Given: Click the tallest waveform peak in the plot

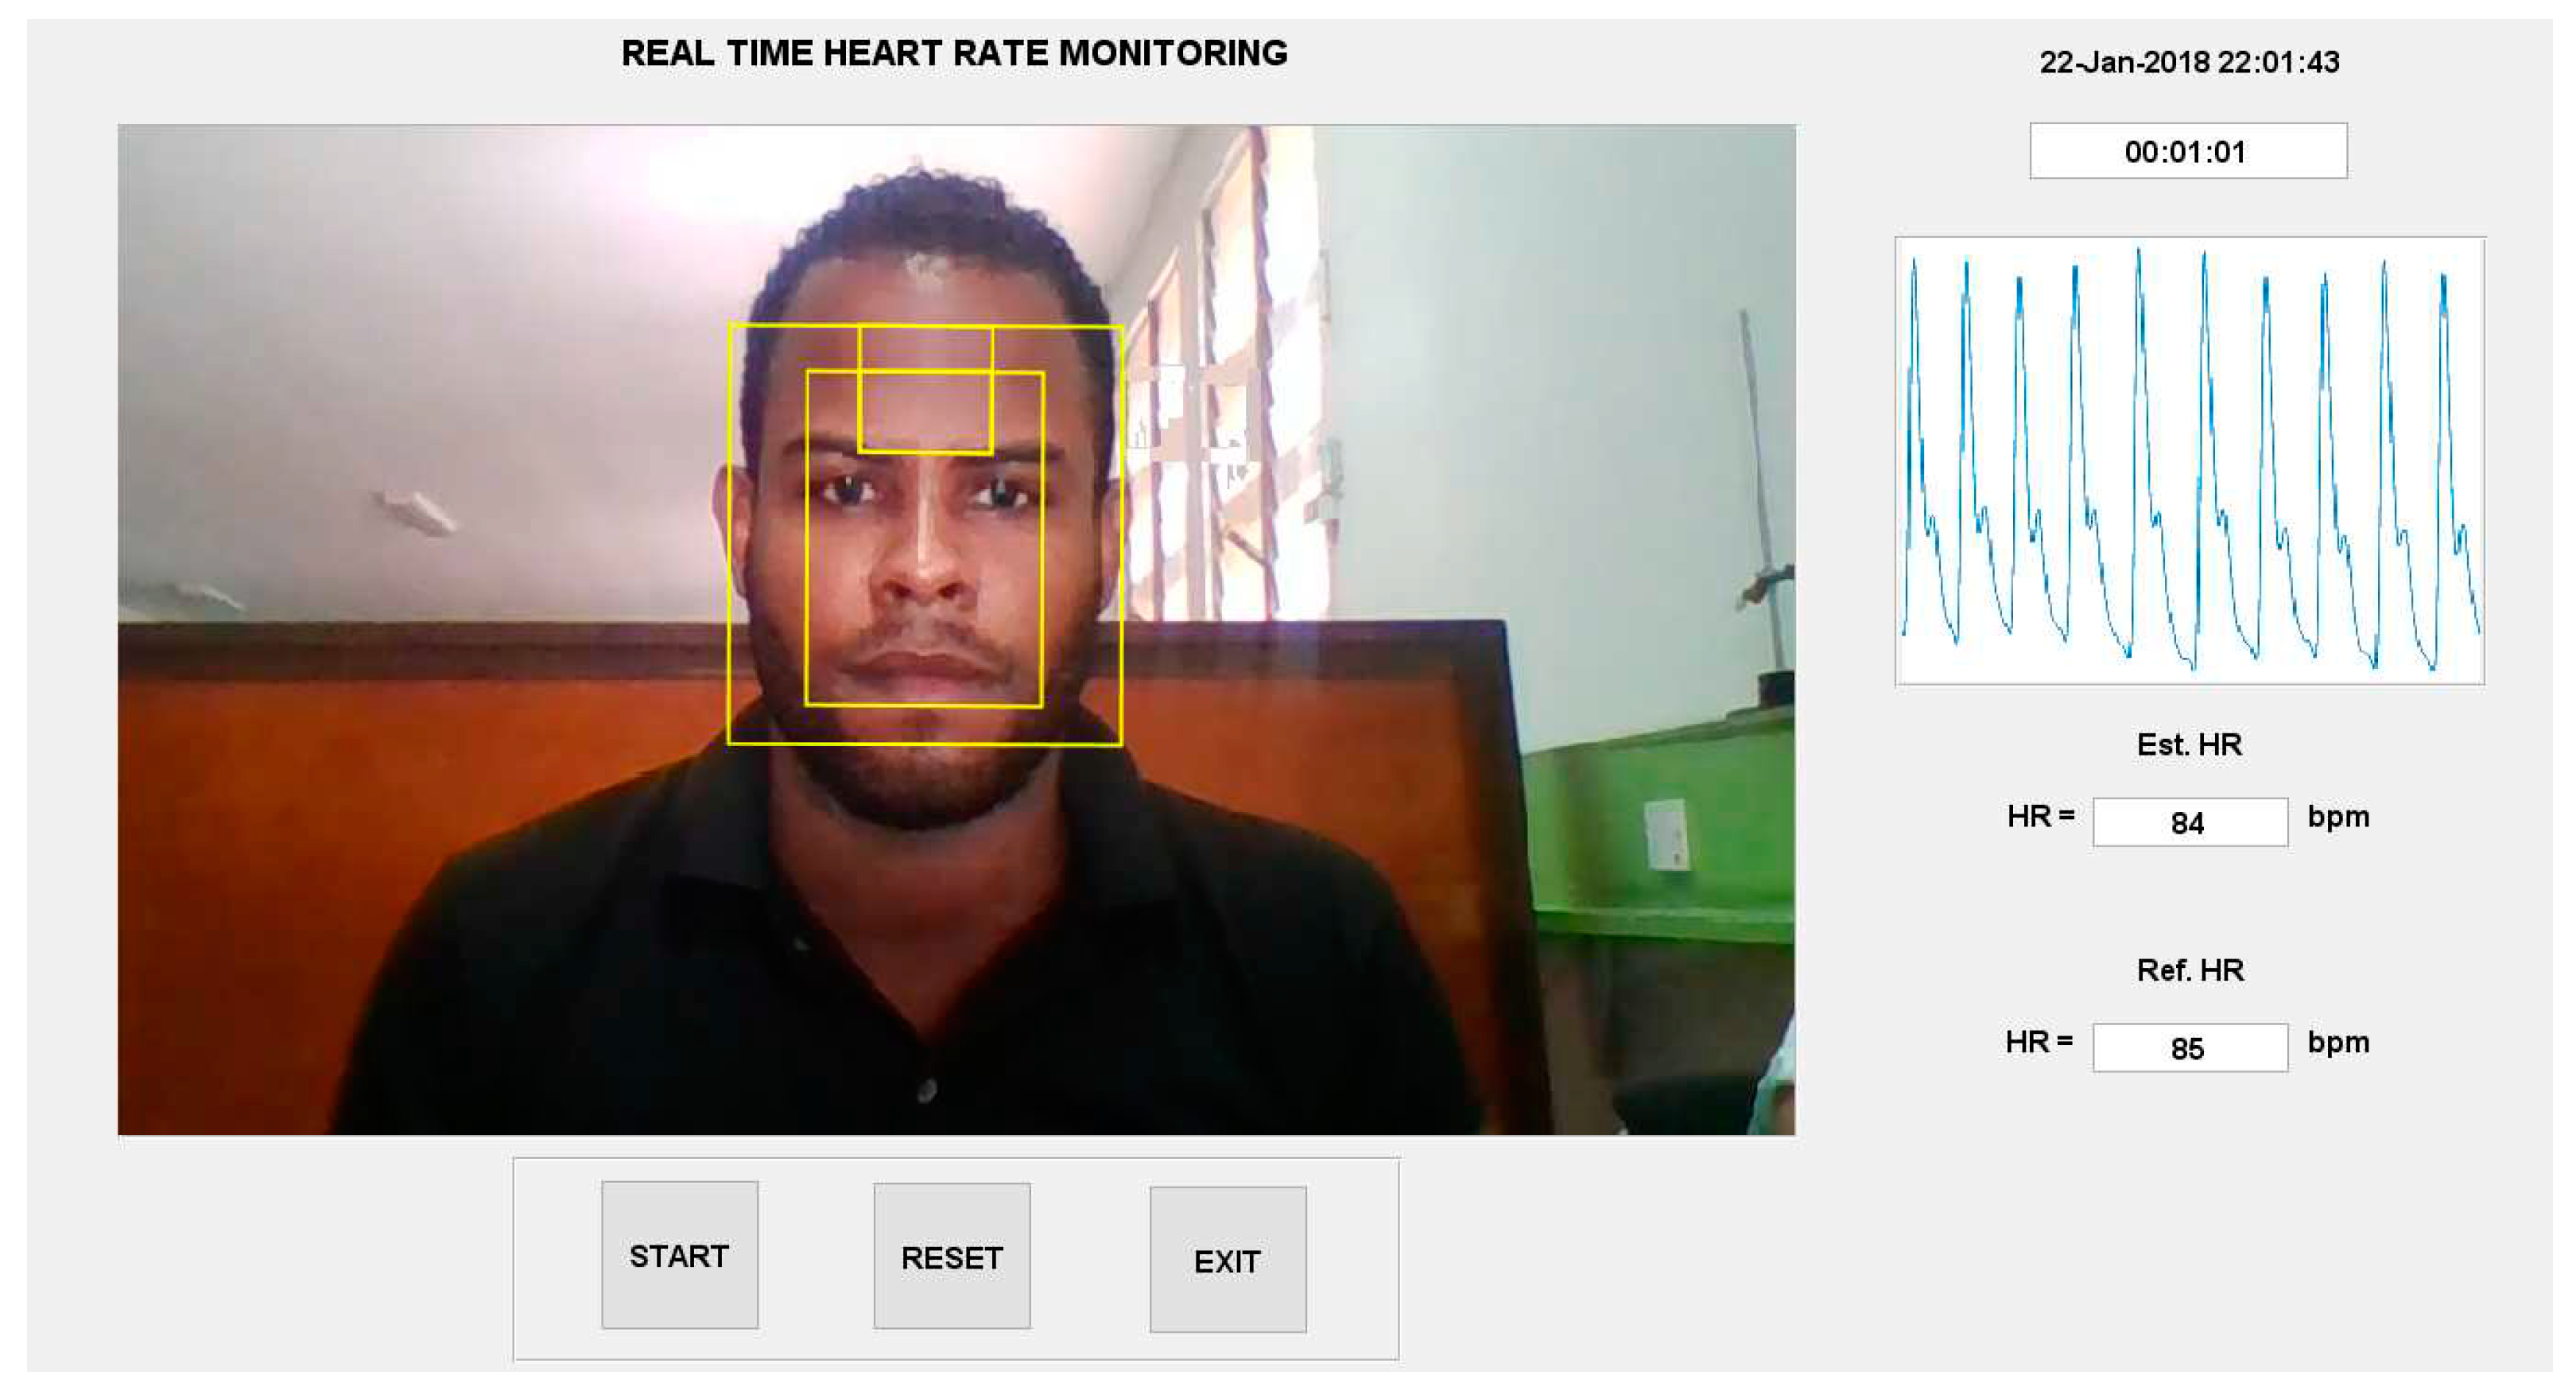Looking at the screenshot, I should click(x=2139, y=252).
